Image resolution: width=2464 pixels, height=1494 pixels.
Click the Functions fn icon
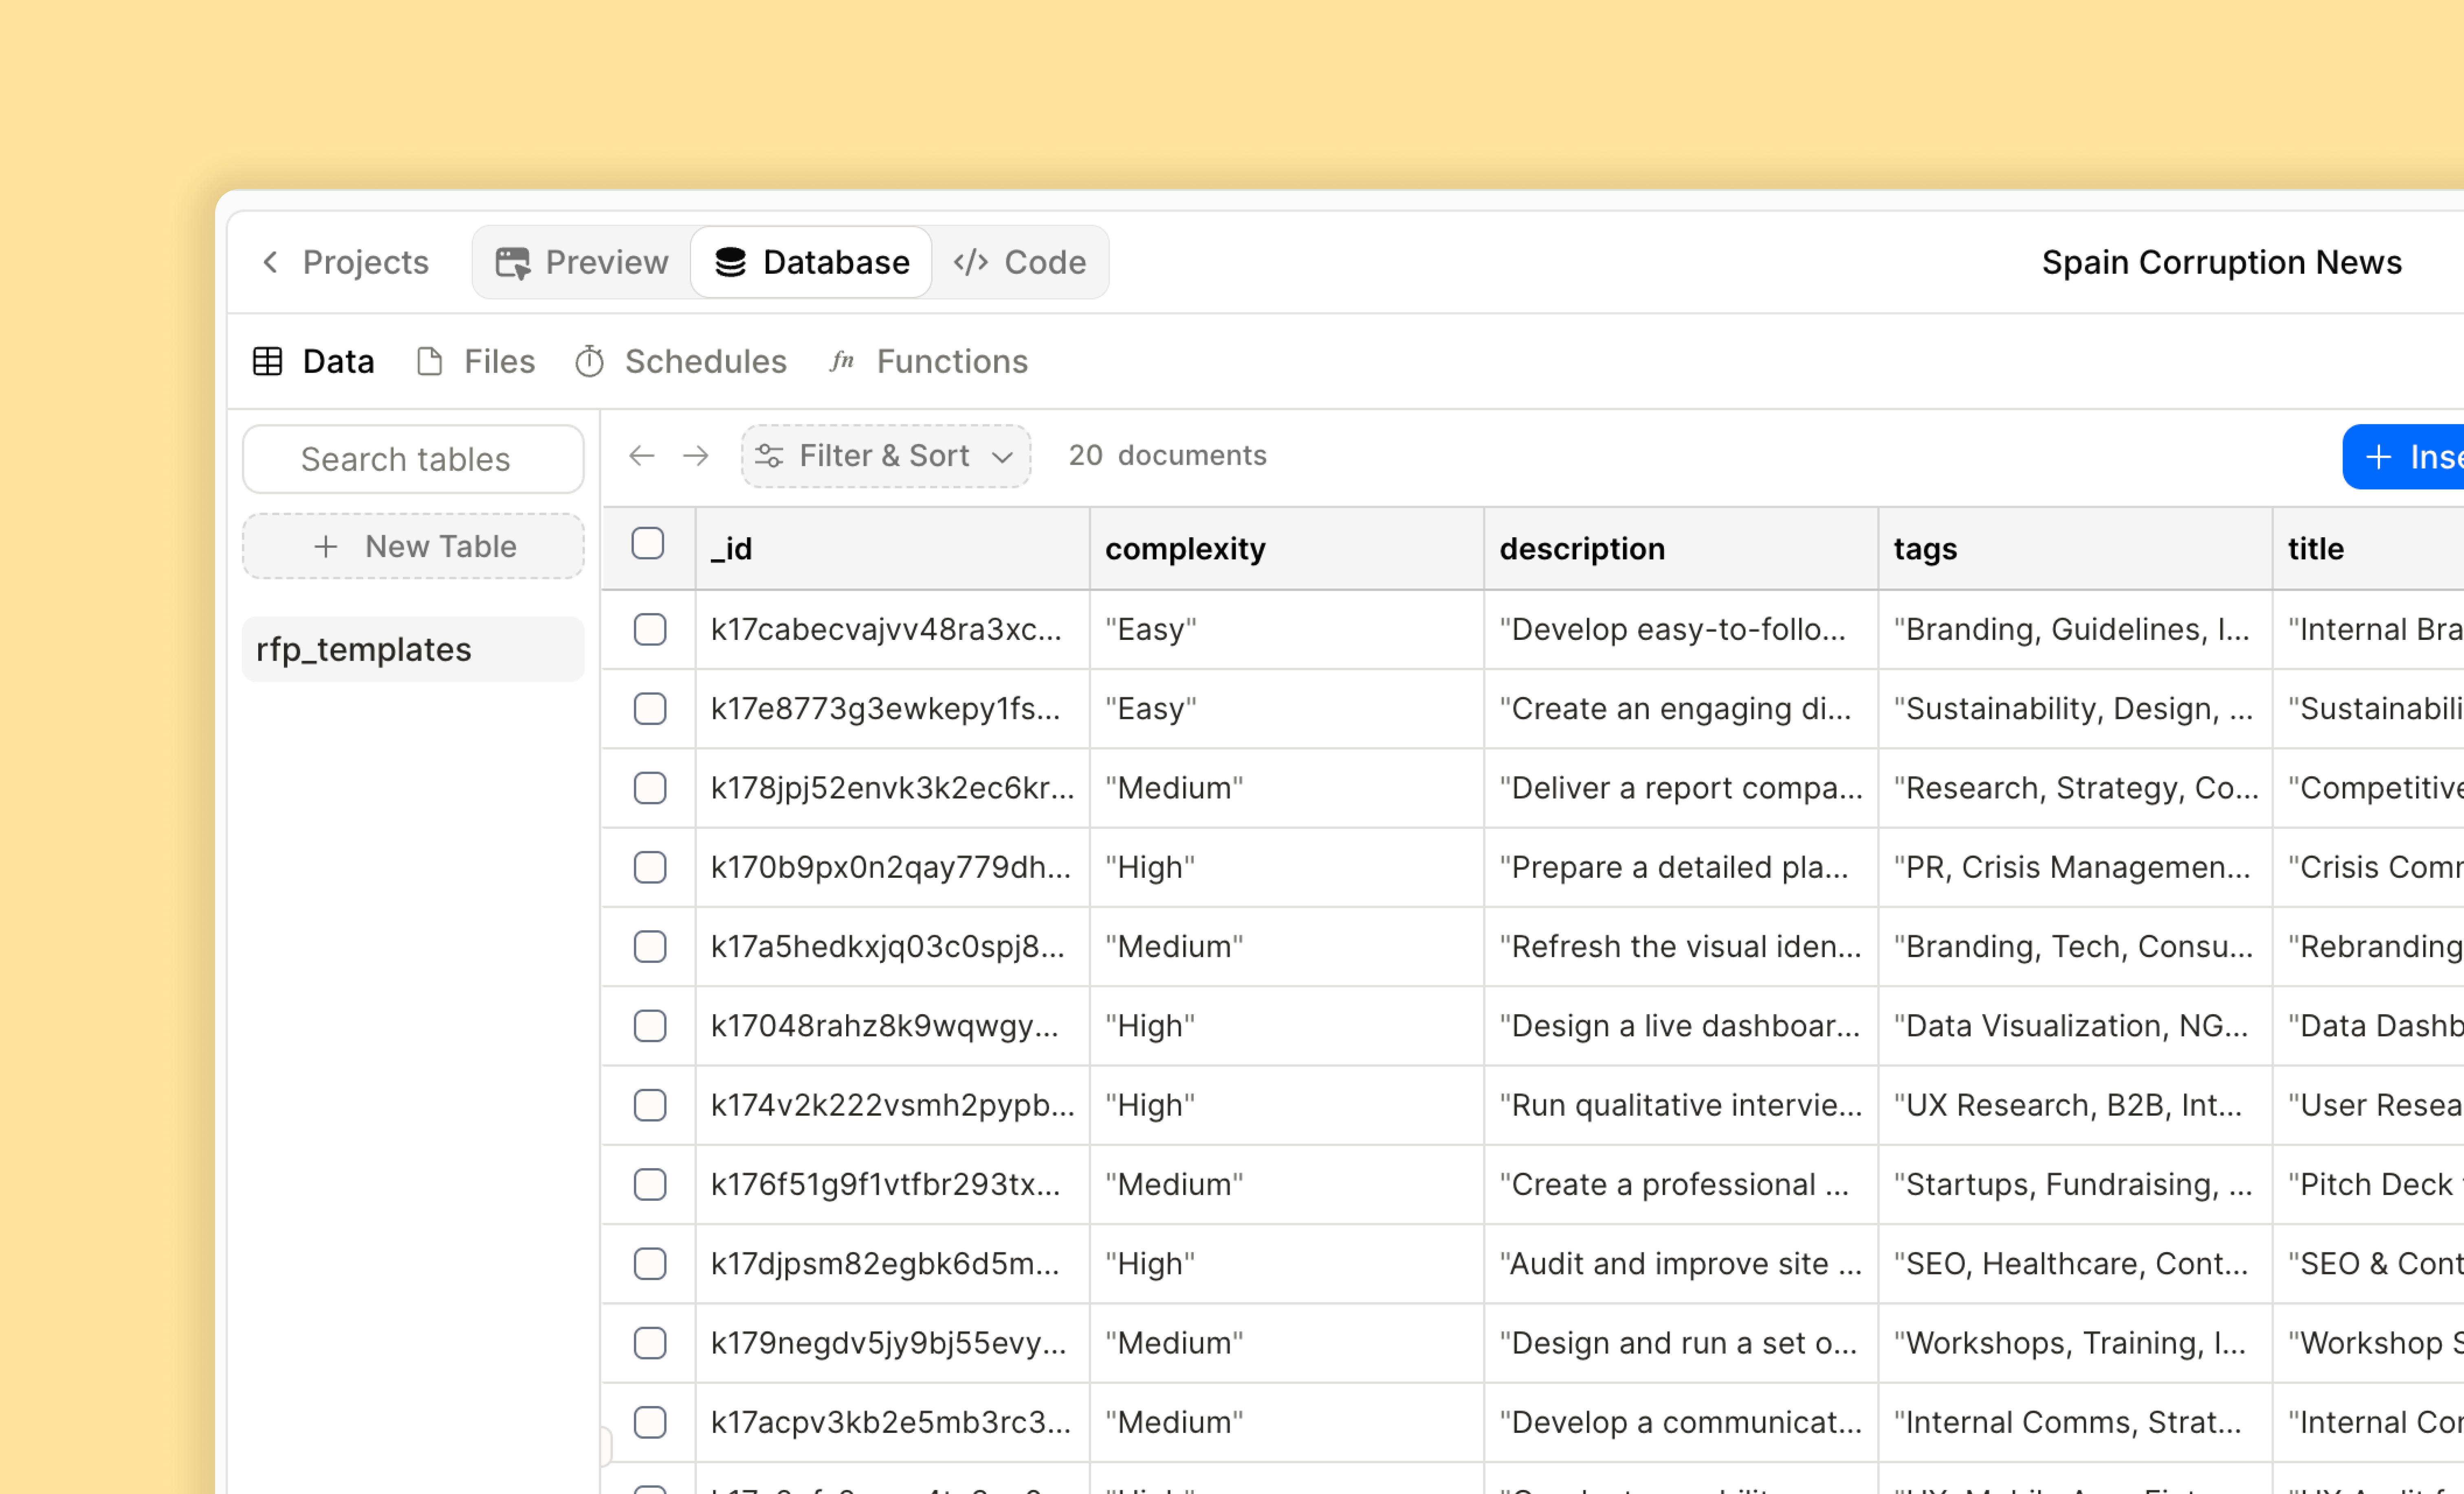pos(842,361)
